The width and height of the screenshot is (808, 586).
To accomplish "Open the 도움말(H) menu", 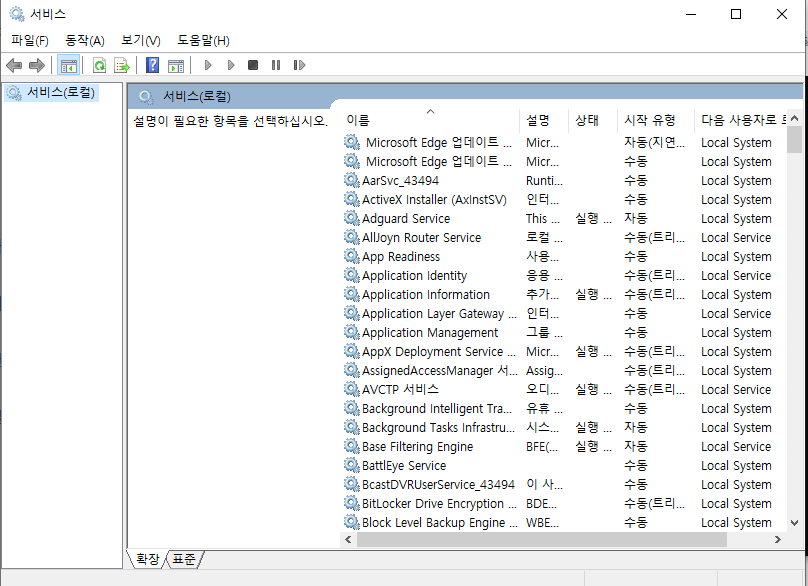I will click(204, 40).
